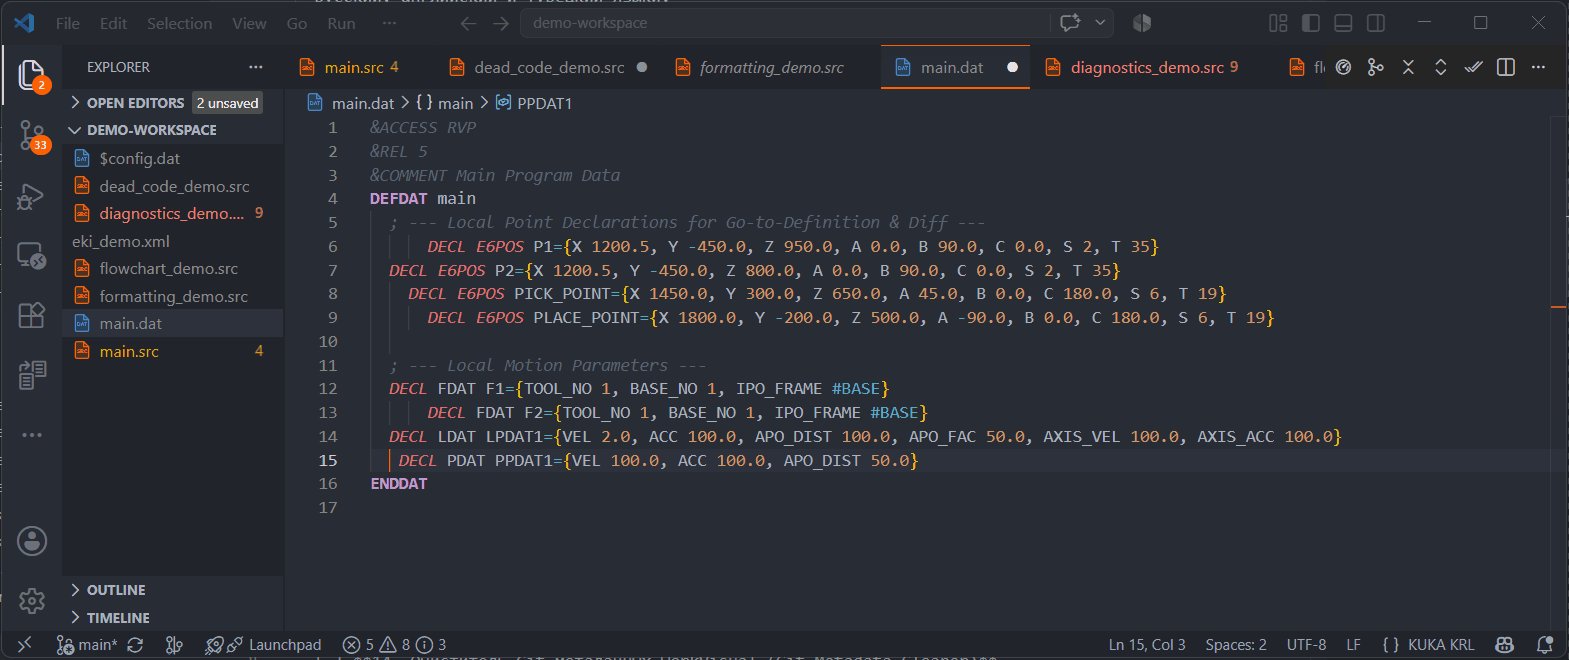1569x660 pixels.
Task: Checkout branch main* in status bar
Action: coord(87,645)
